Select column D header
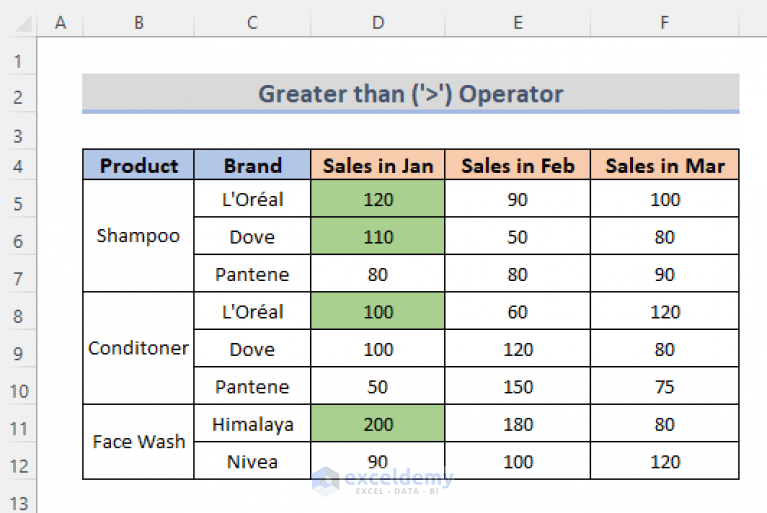This screenshot has height=513, width=767. tap(378, 22)
